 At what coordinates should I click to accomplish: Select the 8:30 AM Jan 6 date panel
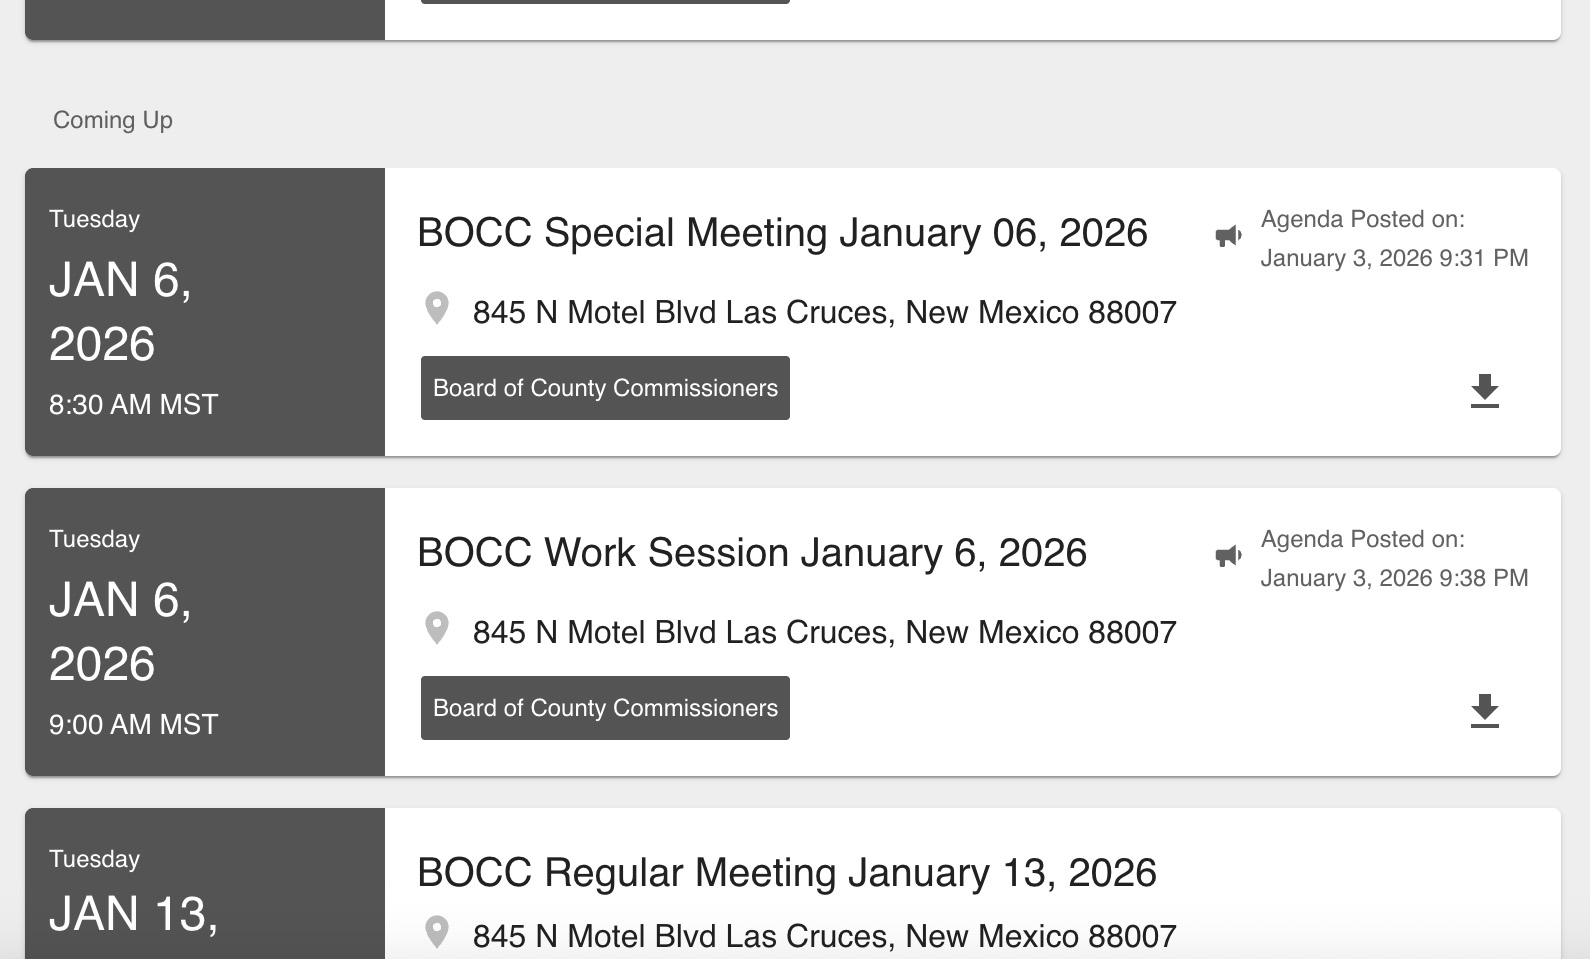[x=204, y=312]
